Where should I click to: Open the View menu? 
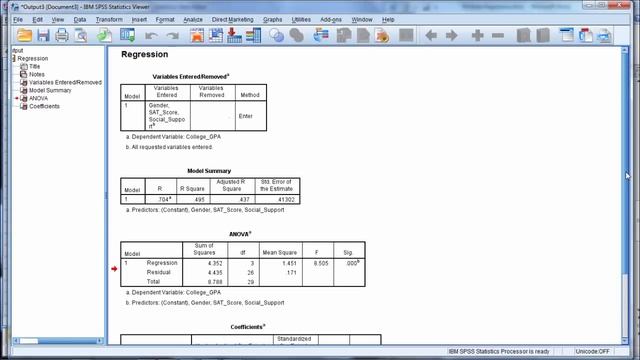(58, 20)
